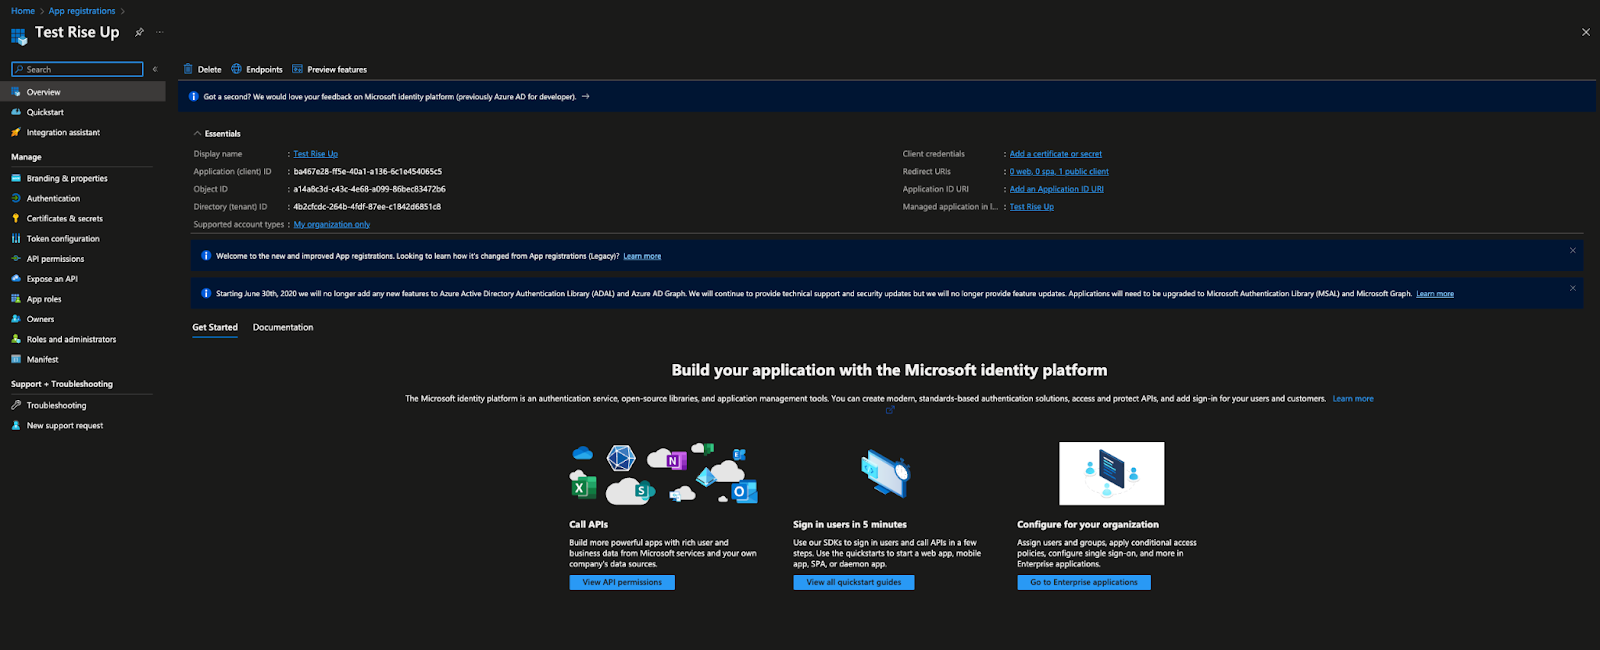Image resolution: width=1600 pixels, height=650 pixels.
Task: Open the Test Rise Up display name link
Action: [316, 154]
